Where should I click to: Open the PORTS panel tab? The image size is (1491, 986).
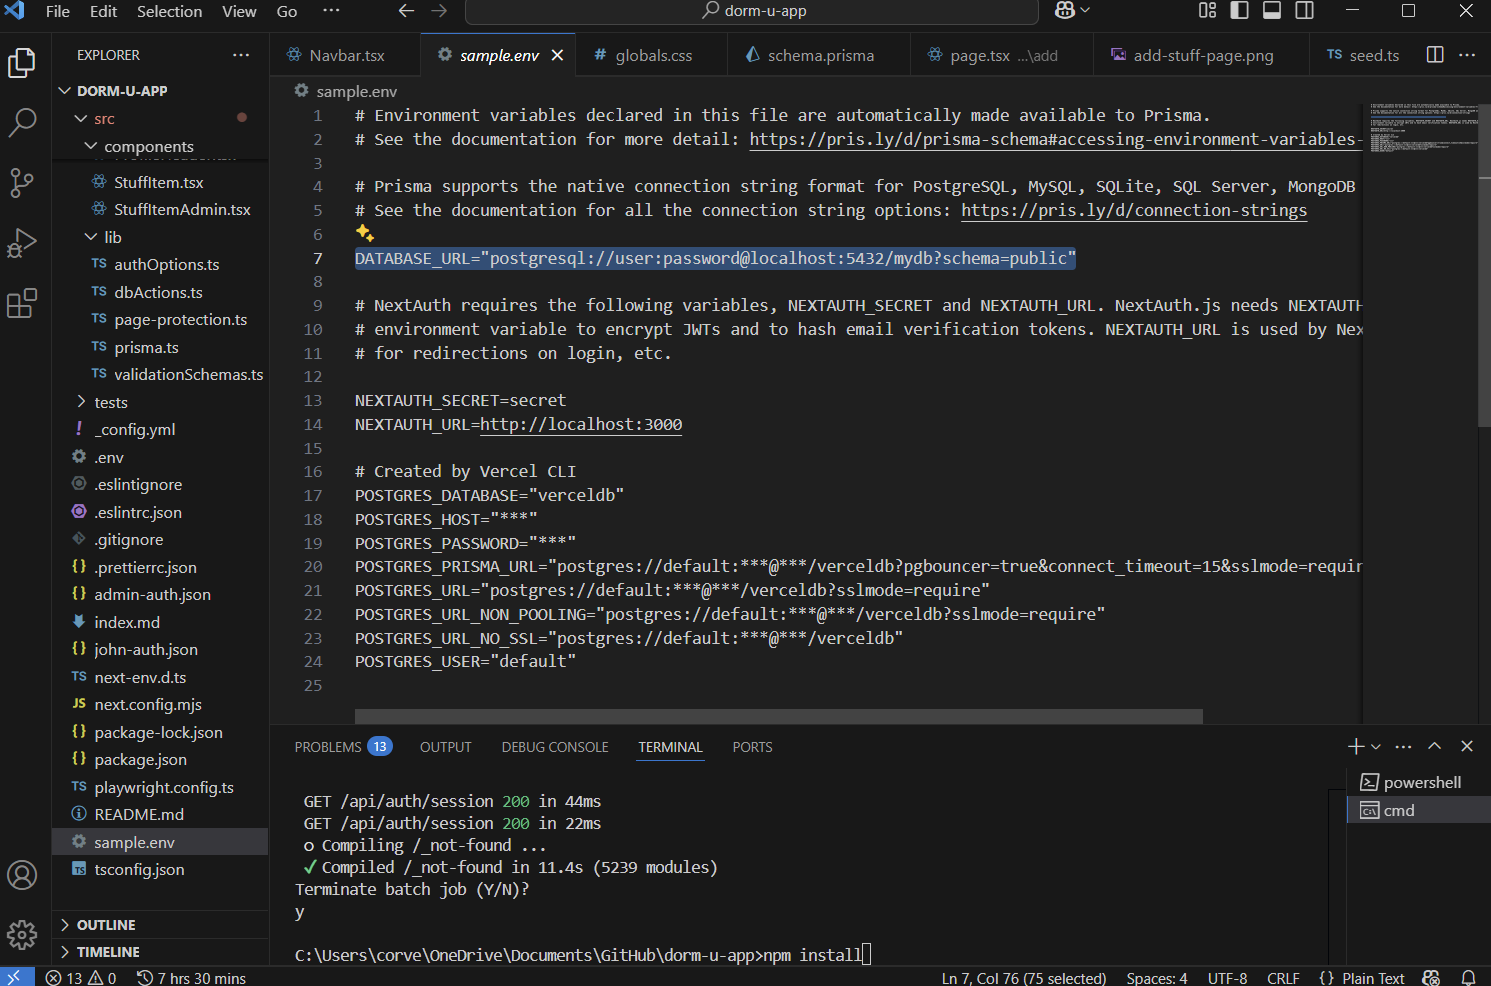[752, 747]
